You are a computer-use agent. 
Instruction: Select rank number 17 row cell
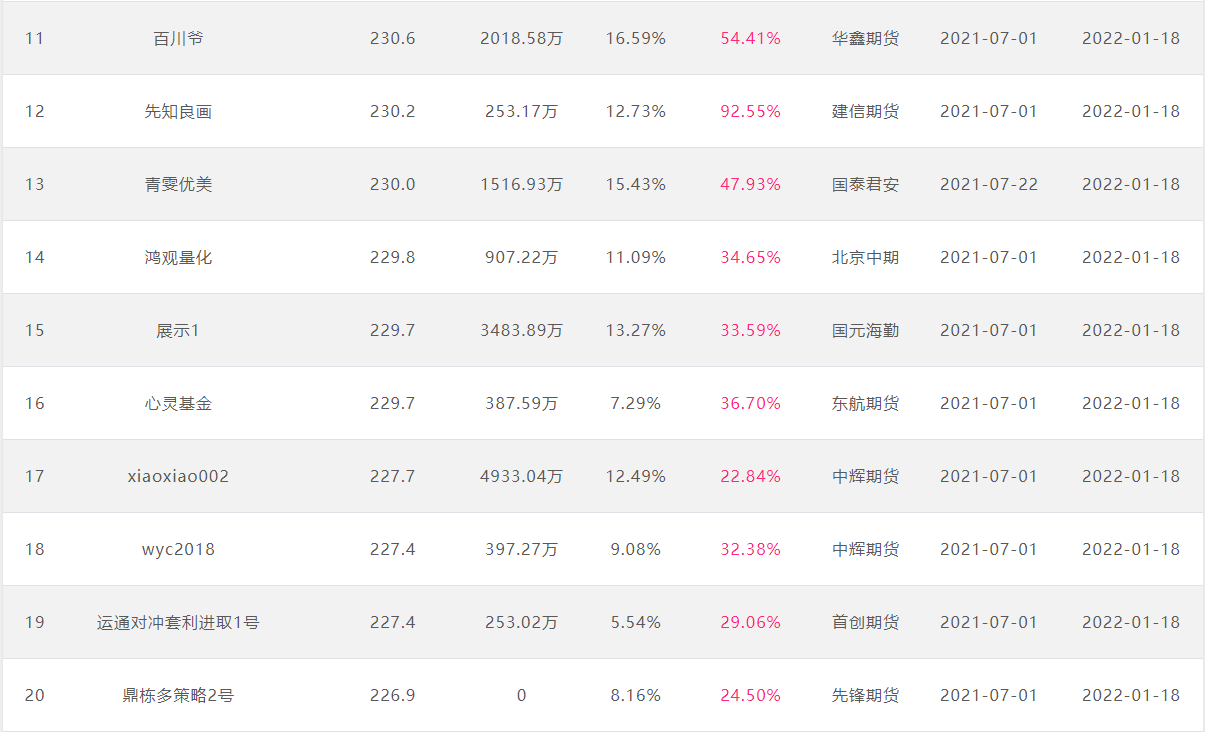[x=35, y=477]
